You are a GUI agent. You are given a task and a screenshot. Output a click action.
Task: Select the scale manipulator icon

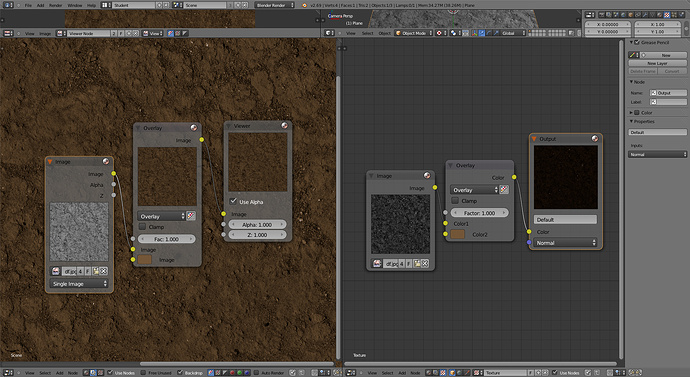(496, 33)
